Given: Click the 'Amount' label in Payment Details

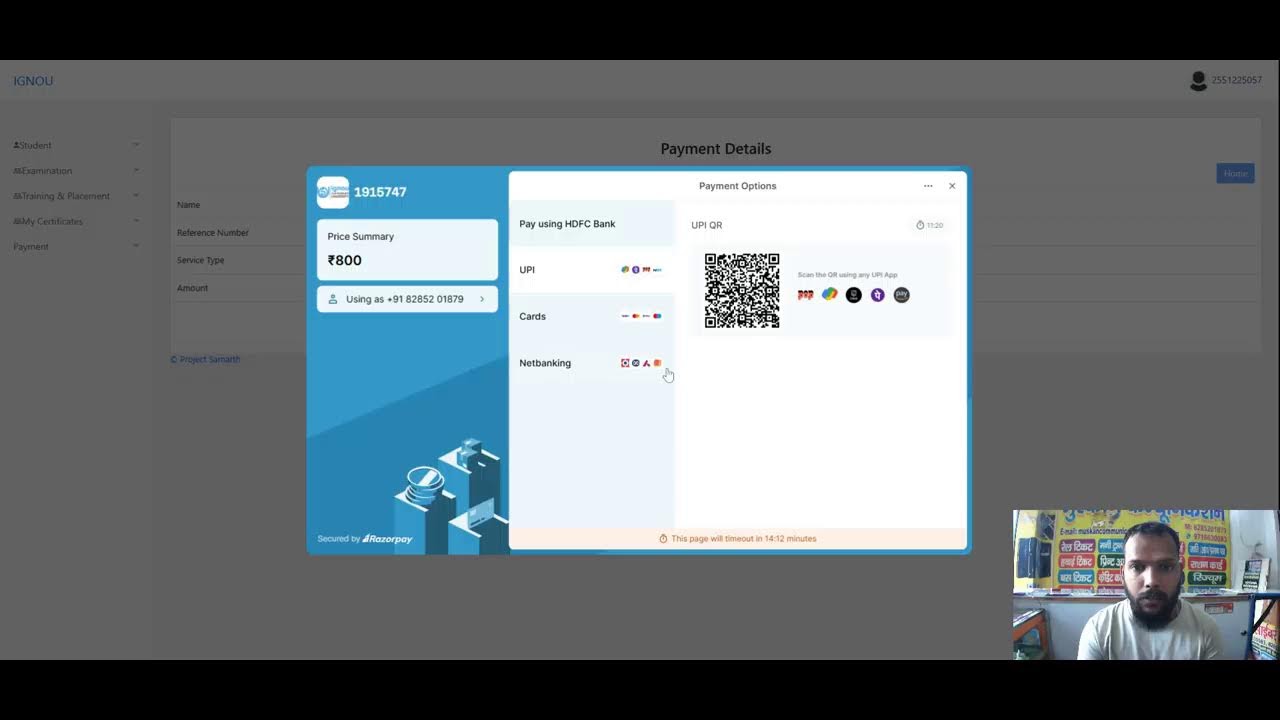Looking at the screenshot, I should (x=192, y=288).
